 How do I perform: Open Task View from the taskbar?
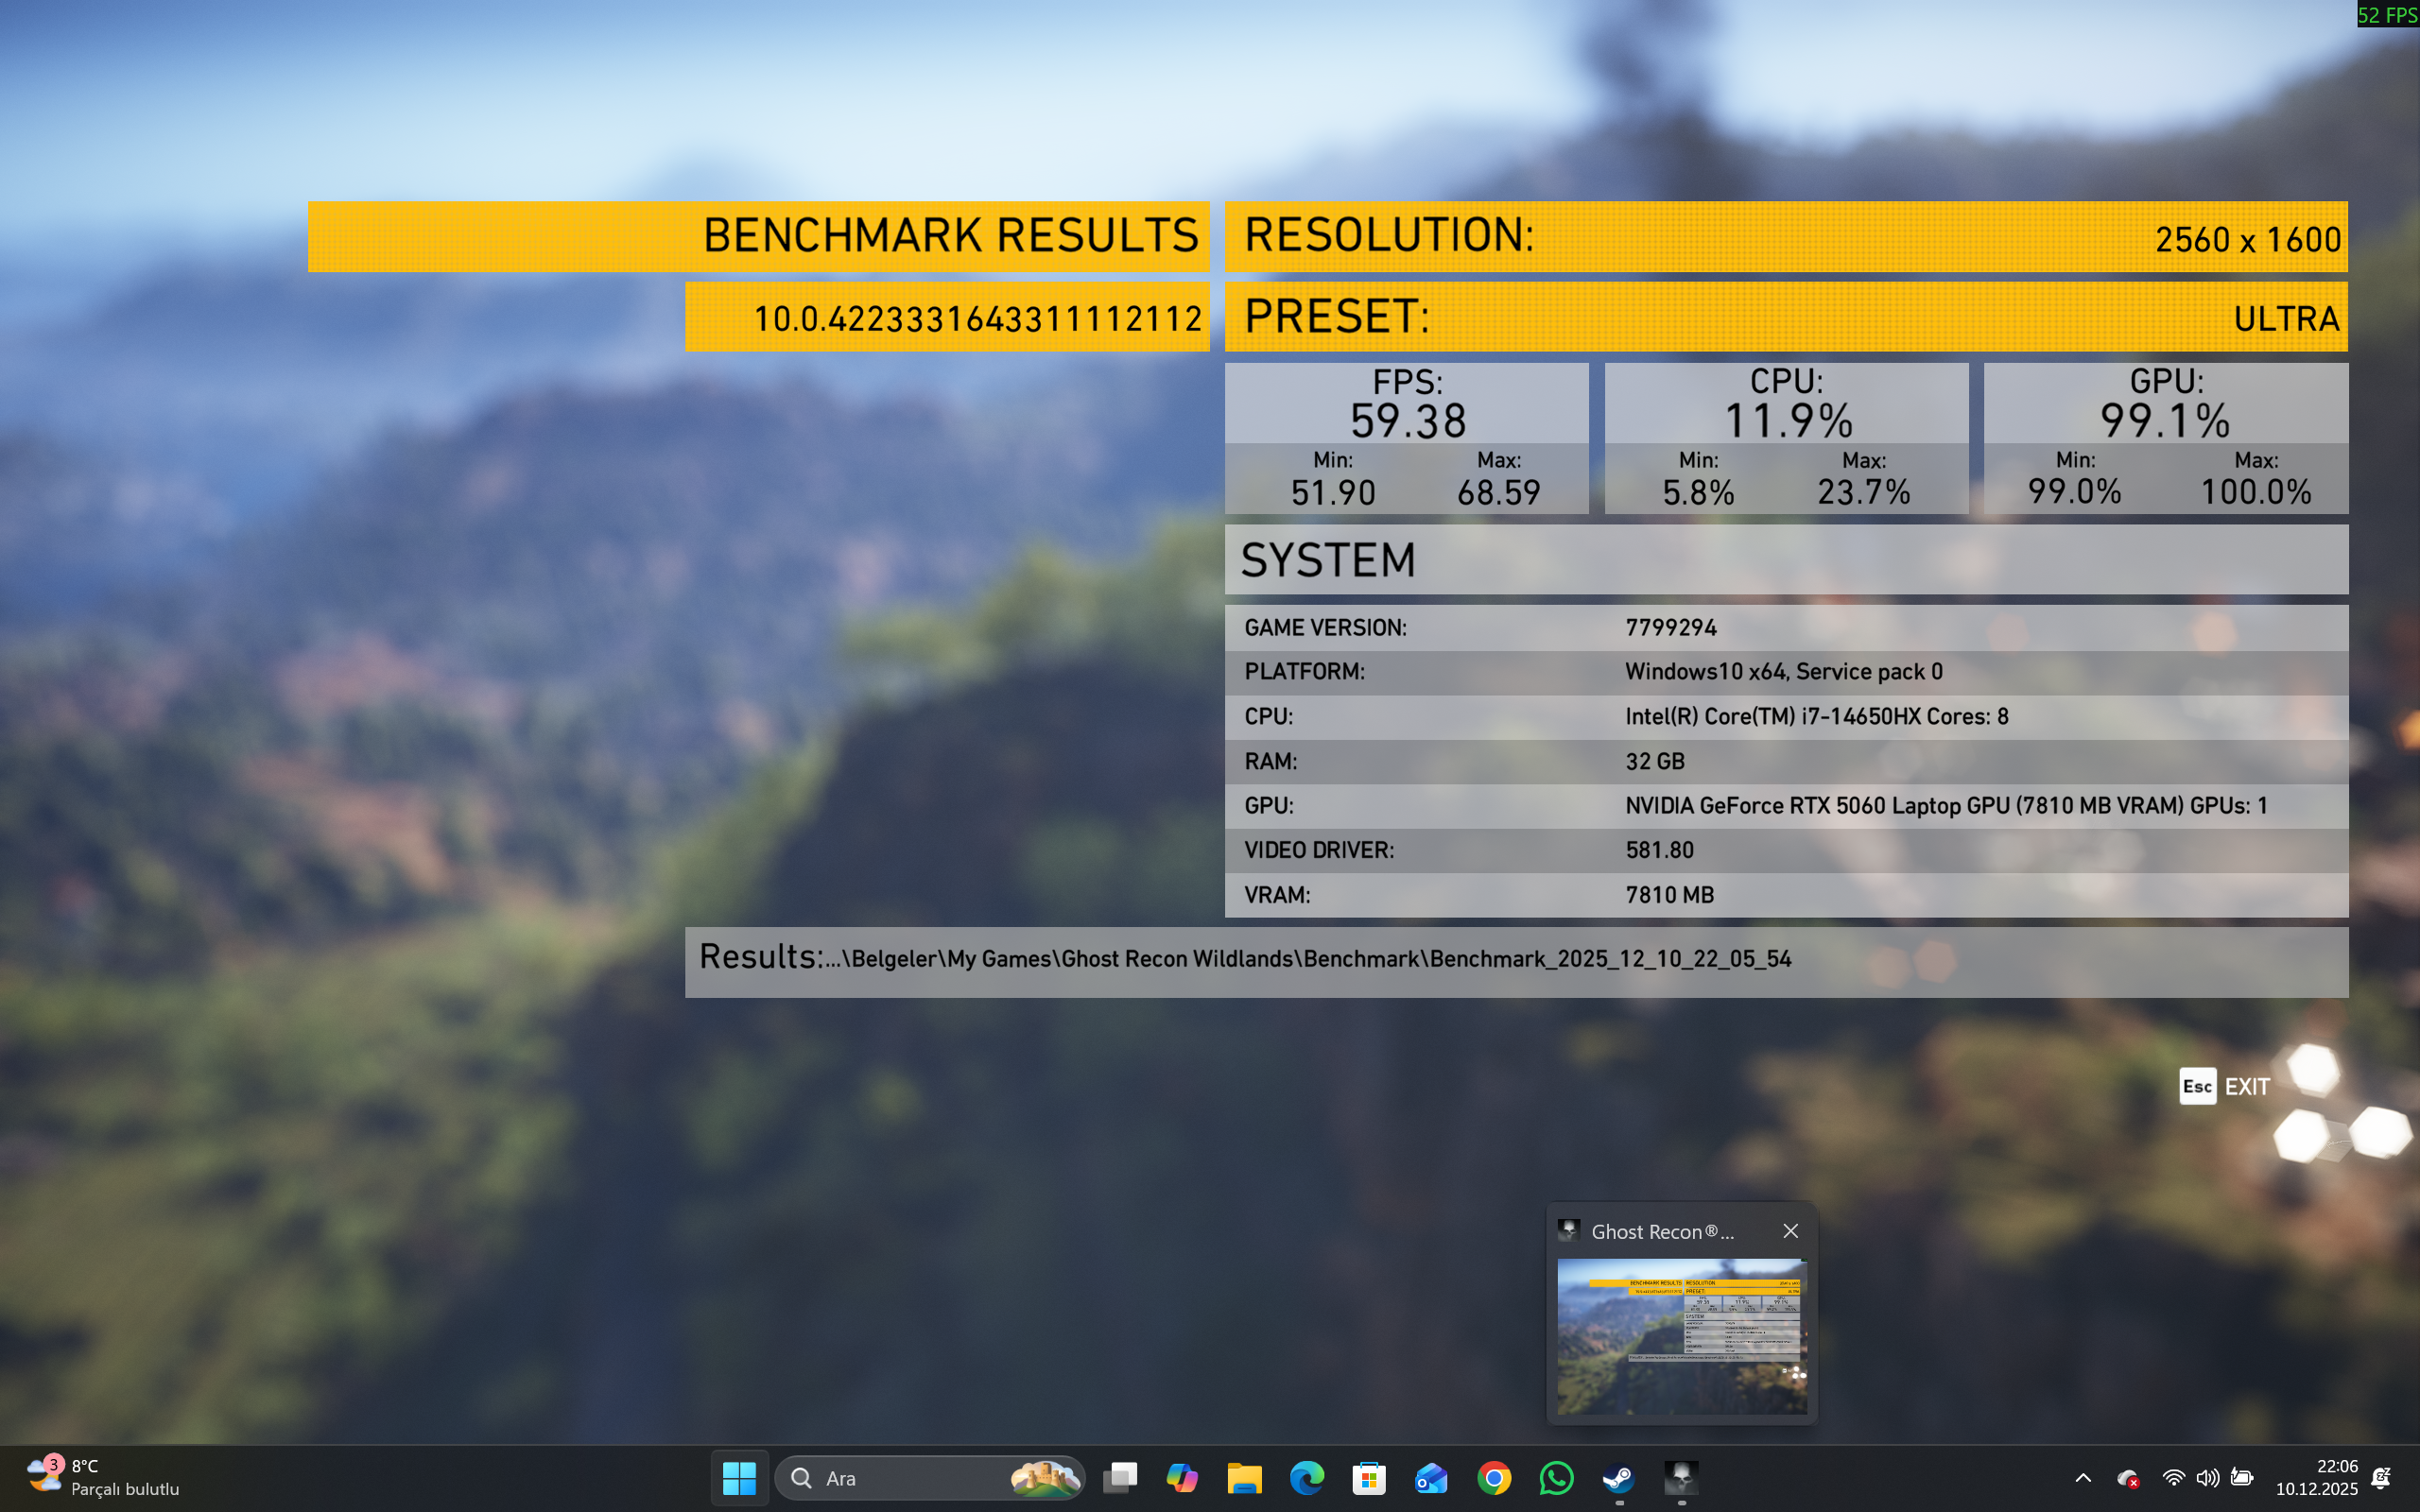(1120, 1477)
